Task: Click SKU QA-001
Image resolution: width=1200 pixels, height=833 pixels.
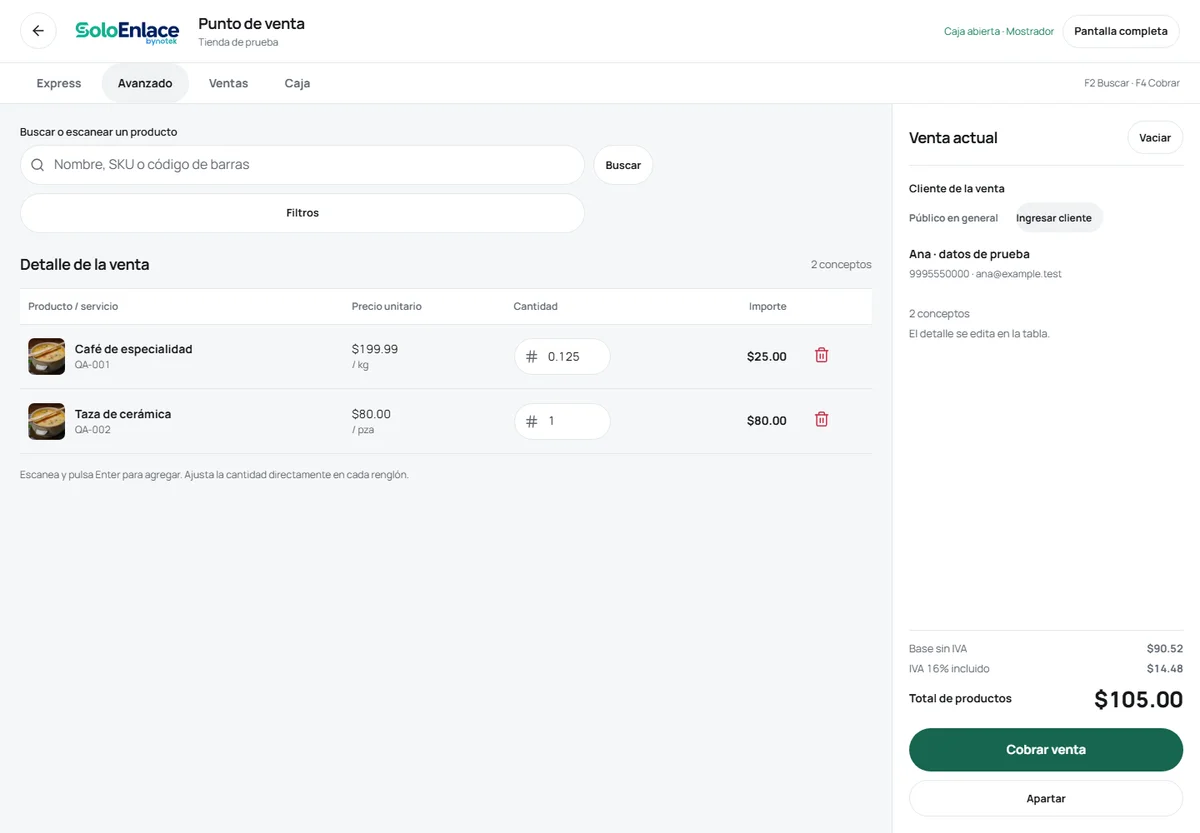Action: [x=92, y=365]
